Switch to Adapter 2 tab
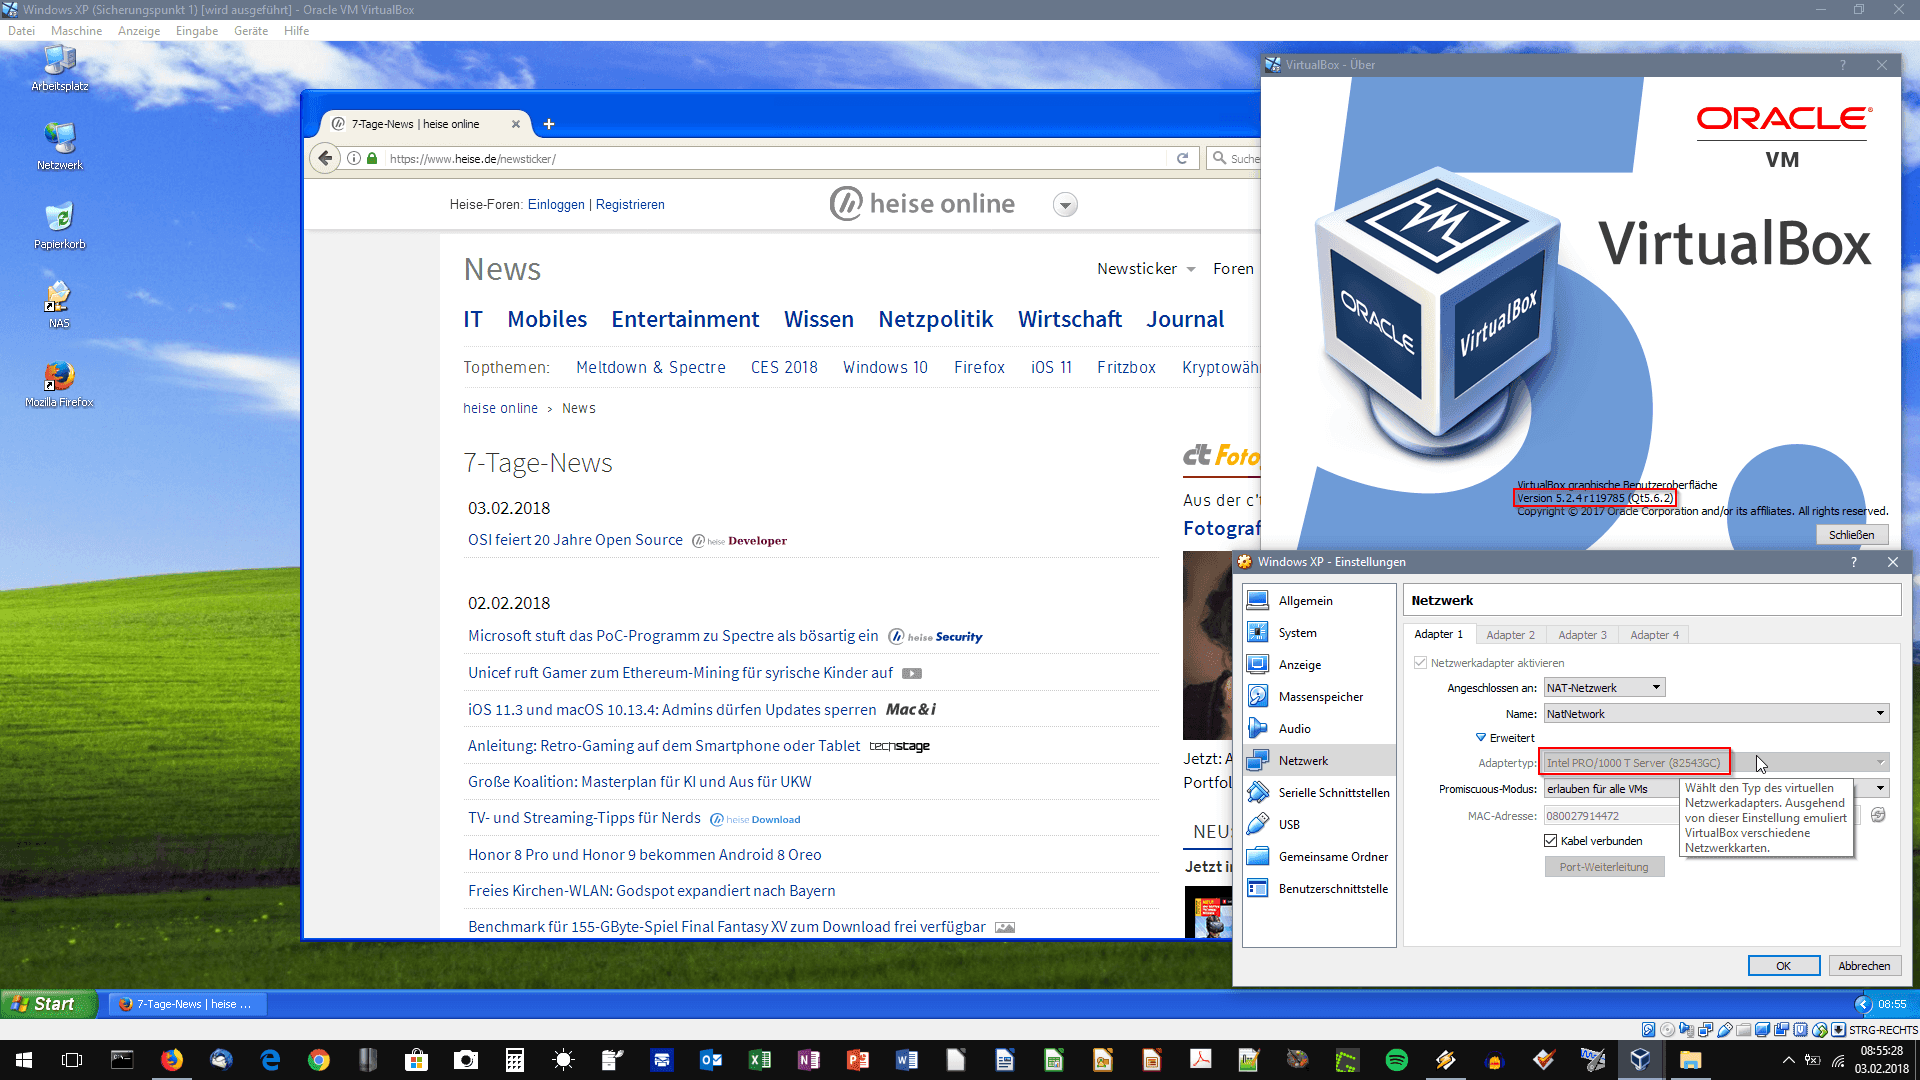The image size is (1920, 1080). [x=1510, y=635]
